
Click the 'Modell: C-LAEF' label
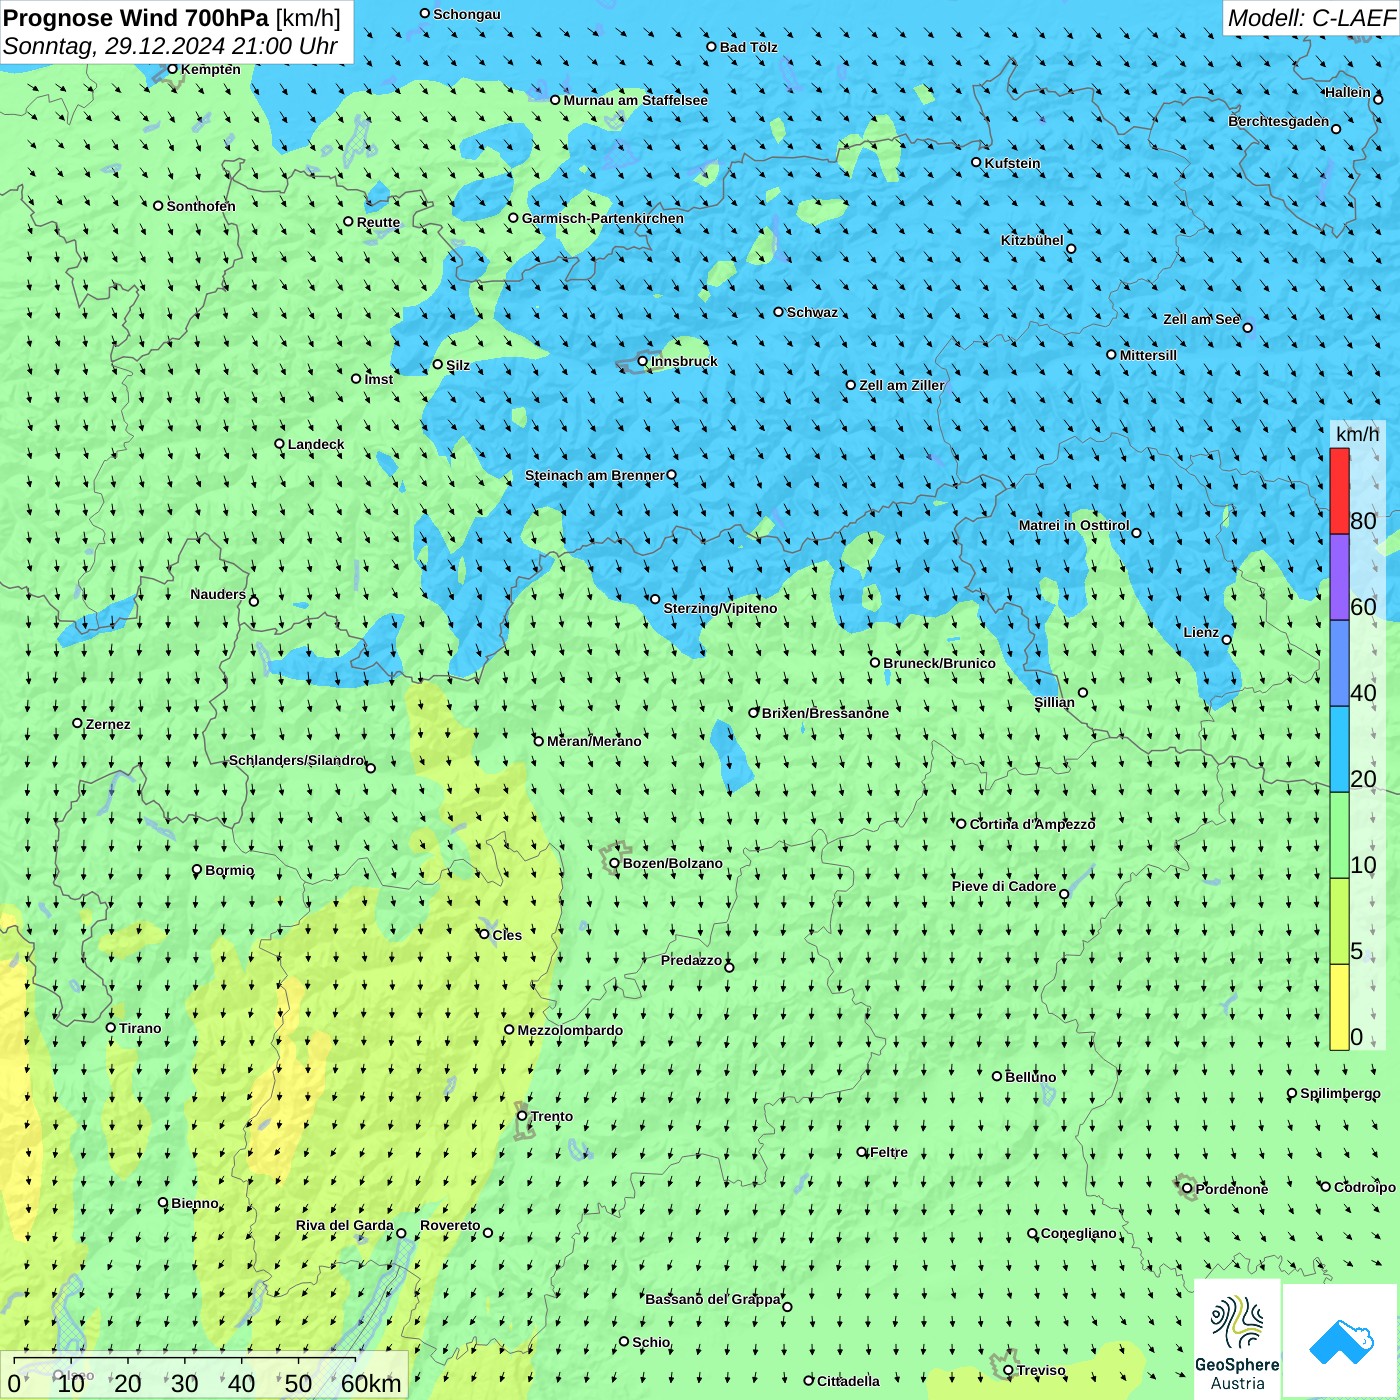[1311, 18]
